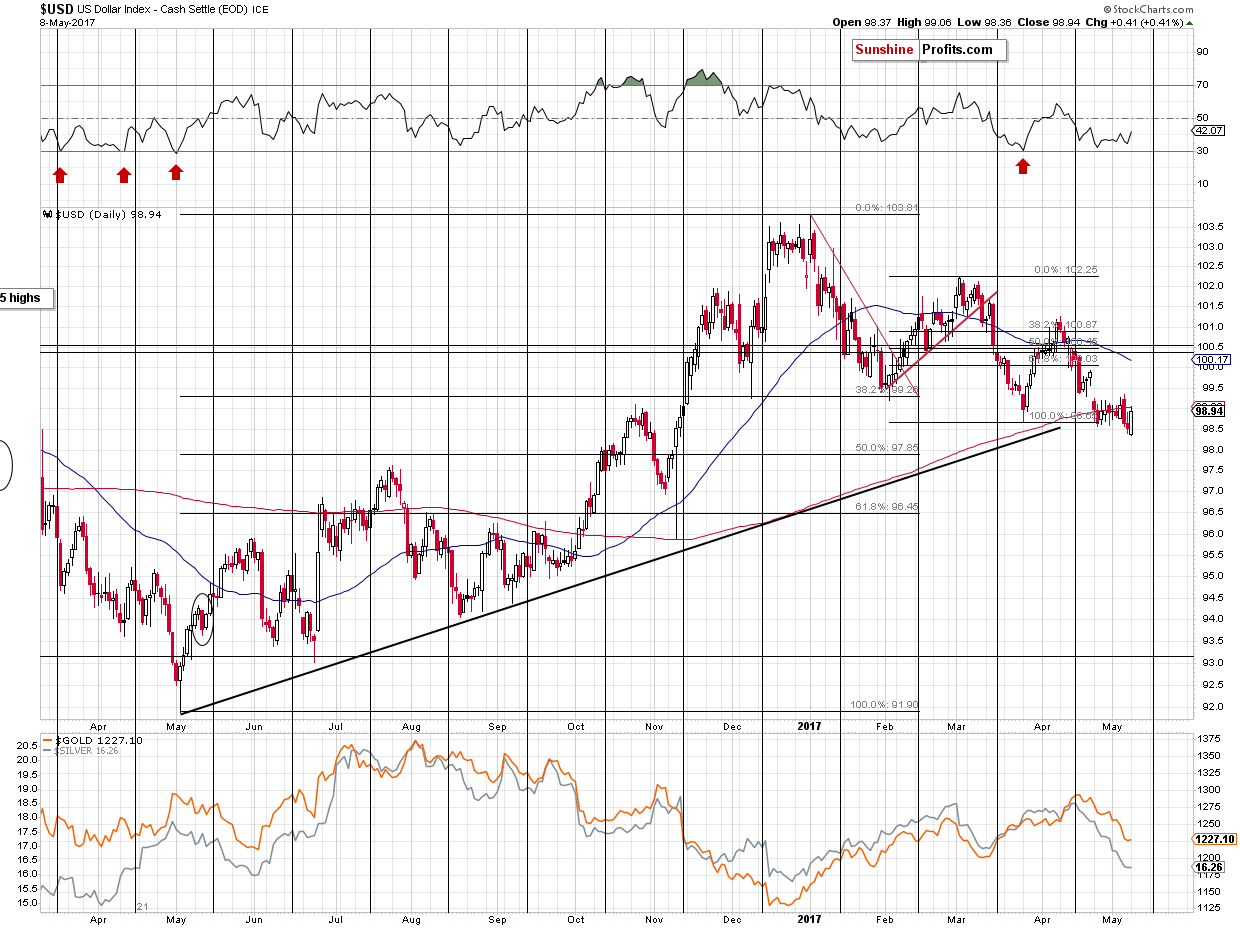This screenshot has height=928, width=1240.
Task: Click the red arrow under the March 2017 RSI low
Action: click(1022, 165)
